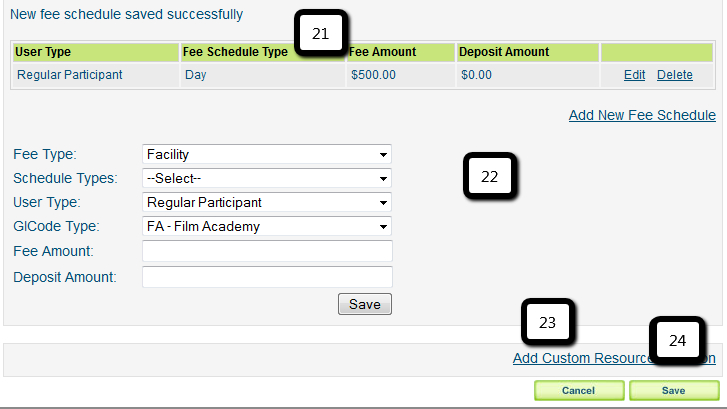Click the Edit link in the fee row
Image resolution: width=727 pixels, height=409 pixels.
point(634,75)
